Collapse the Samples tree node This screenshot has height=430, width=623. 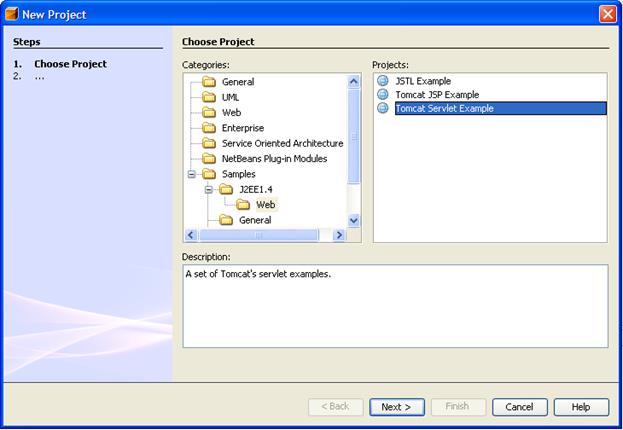tap(192, 174)
